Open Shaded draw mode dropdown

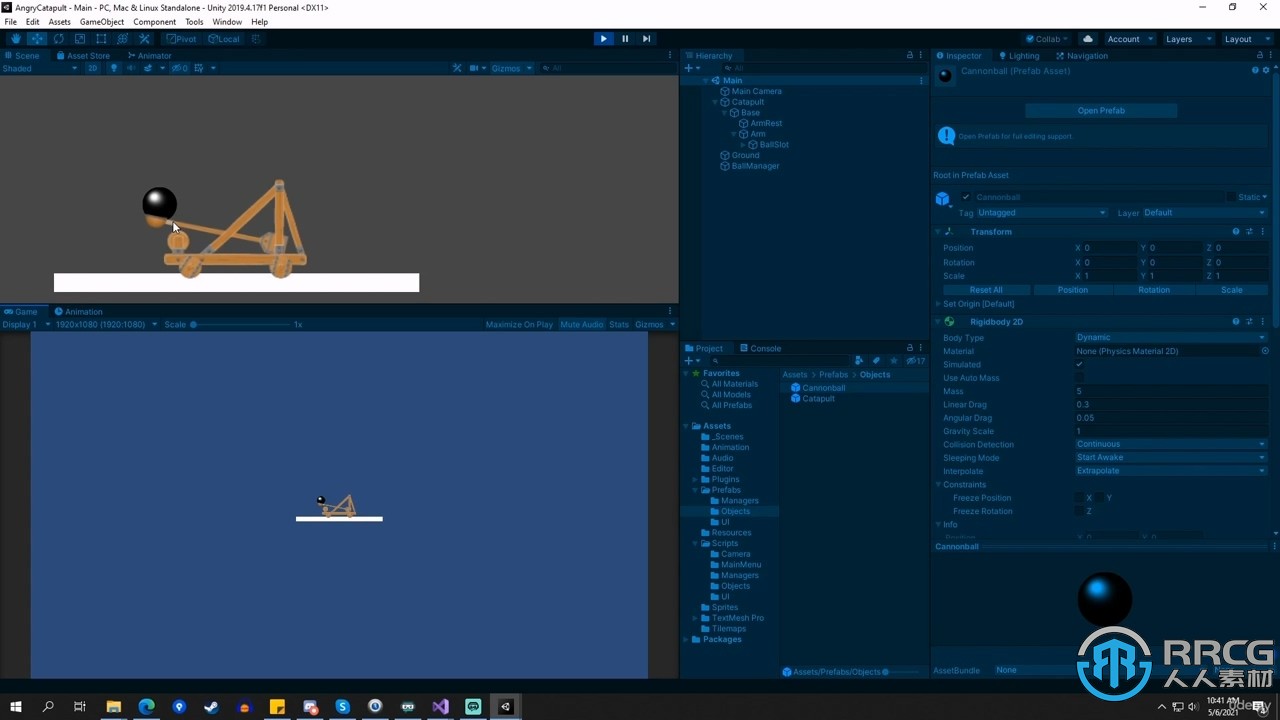tap(40, 68)
